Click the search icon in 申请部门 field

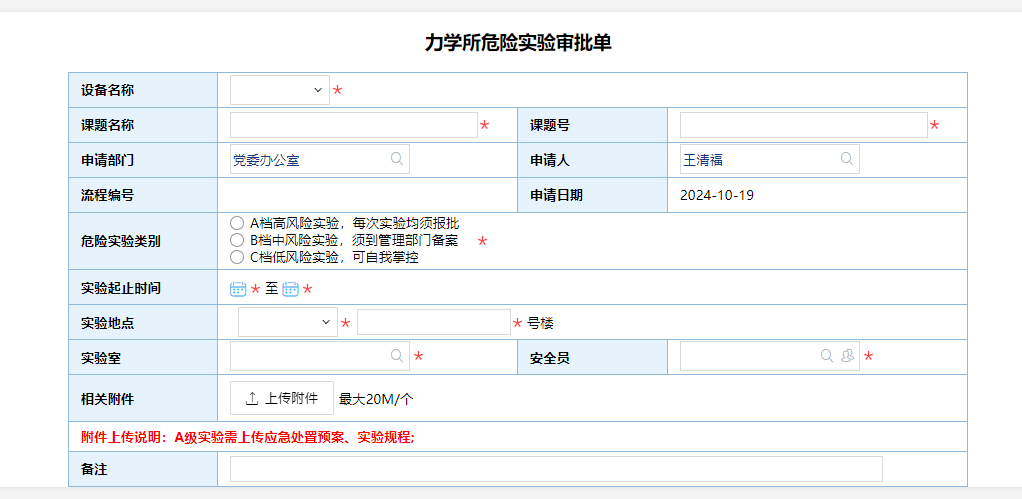pos(397,159)
